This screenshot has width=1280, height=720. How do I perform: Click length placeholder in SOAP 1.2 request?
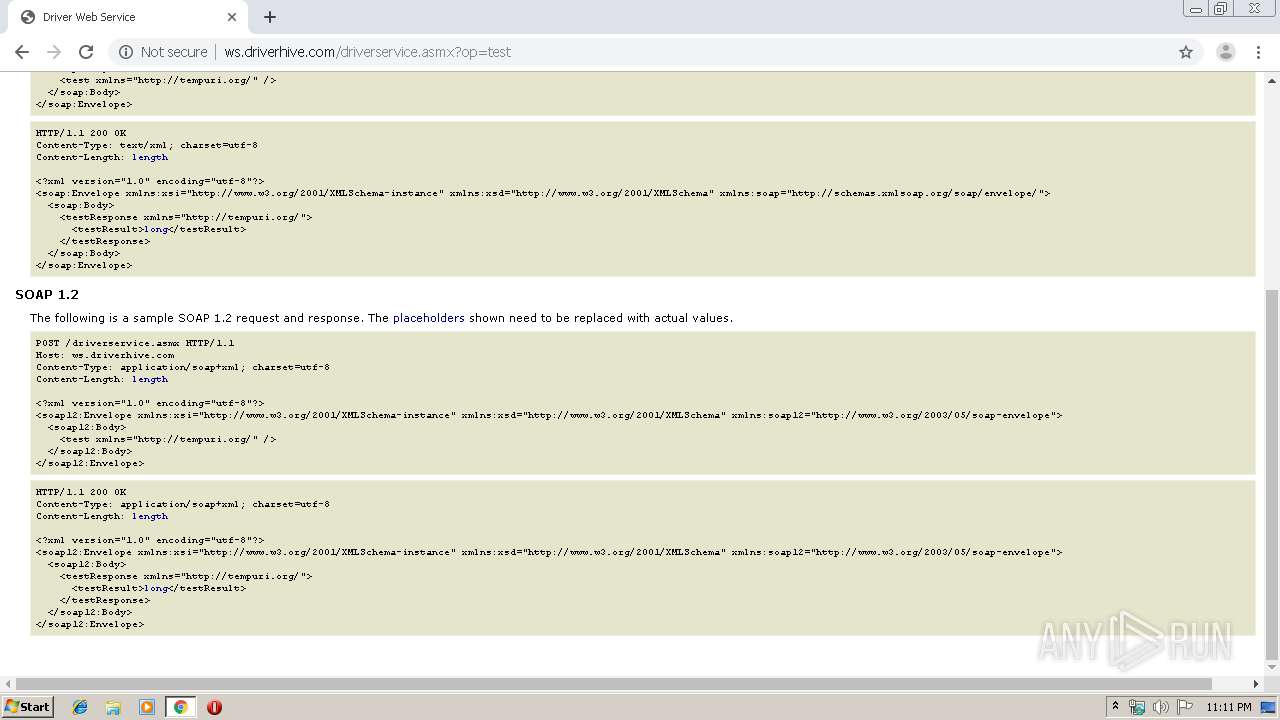pos(150,379)
